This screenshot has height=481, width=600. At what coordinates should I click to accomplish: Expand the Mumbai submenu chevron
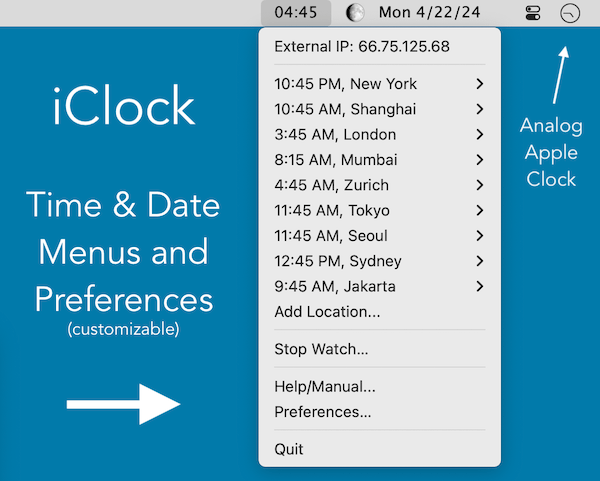click(x=480, y=160)
